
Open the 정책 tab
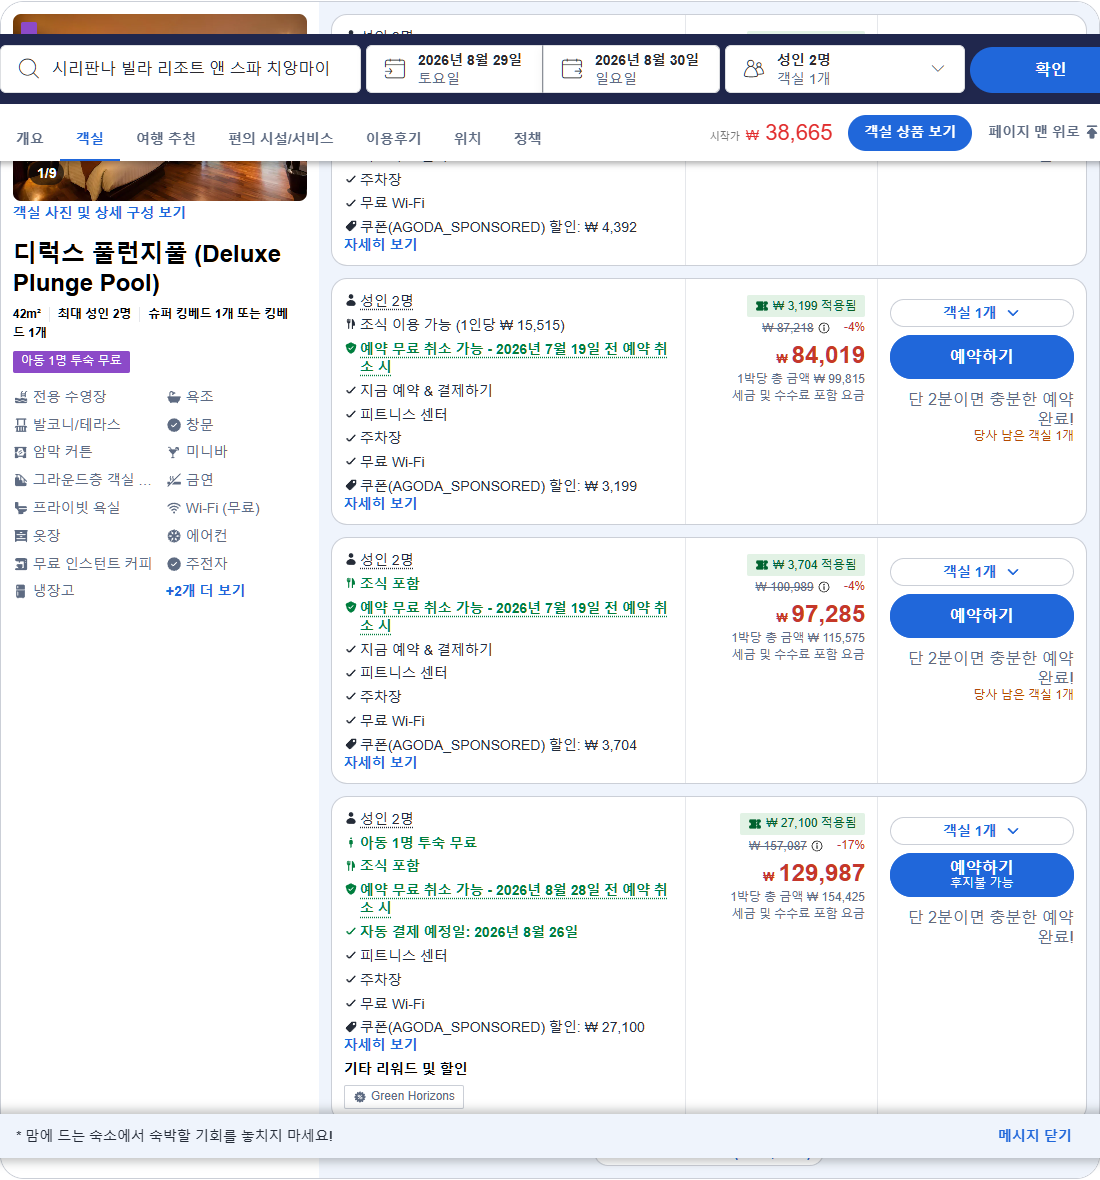(527, 138)
